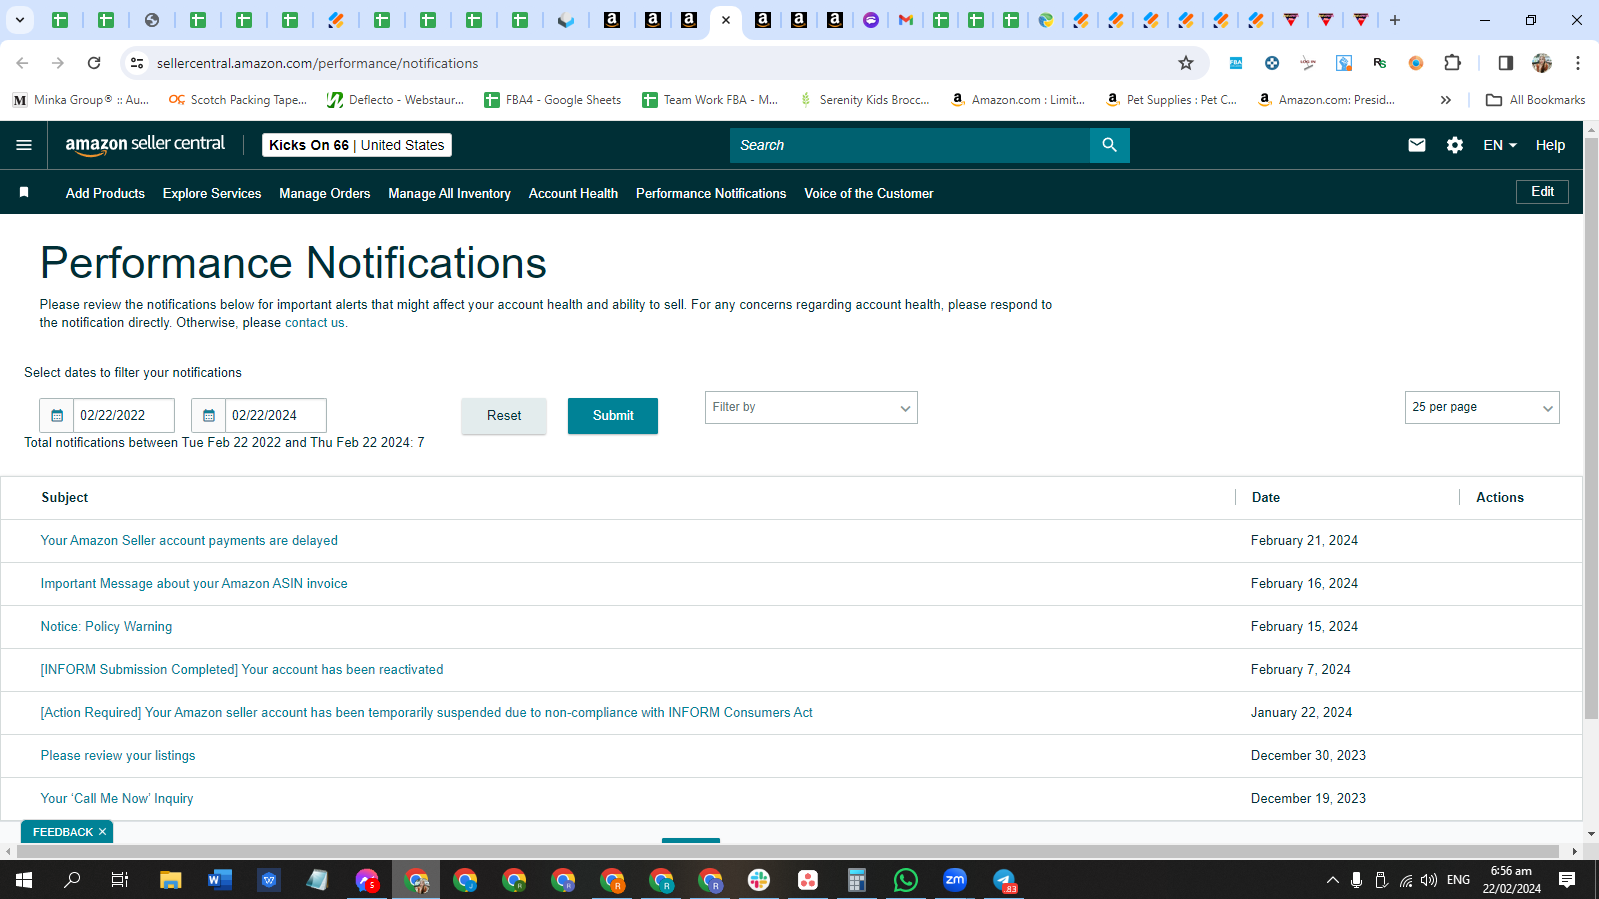The width and height of the screenshot is (1599, 899).
Task: Show more bookmarks with the double chevron
Action: tap(1445, 100)
